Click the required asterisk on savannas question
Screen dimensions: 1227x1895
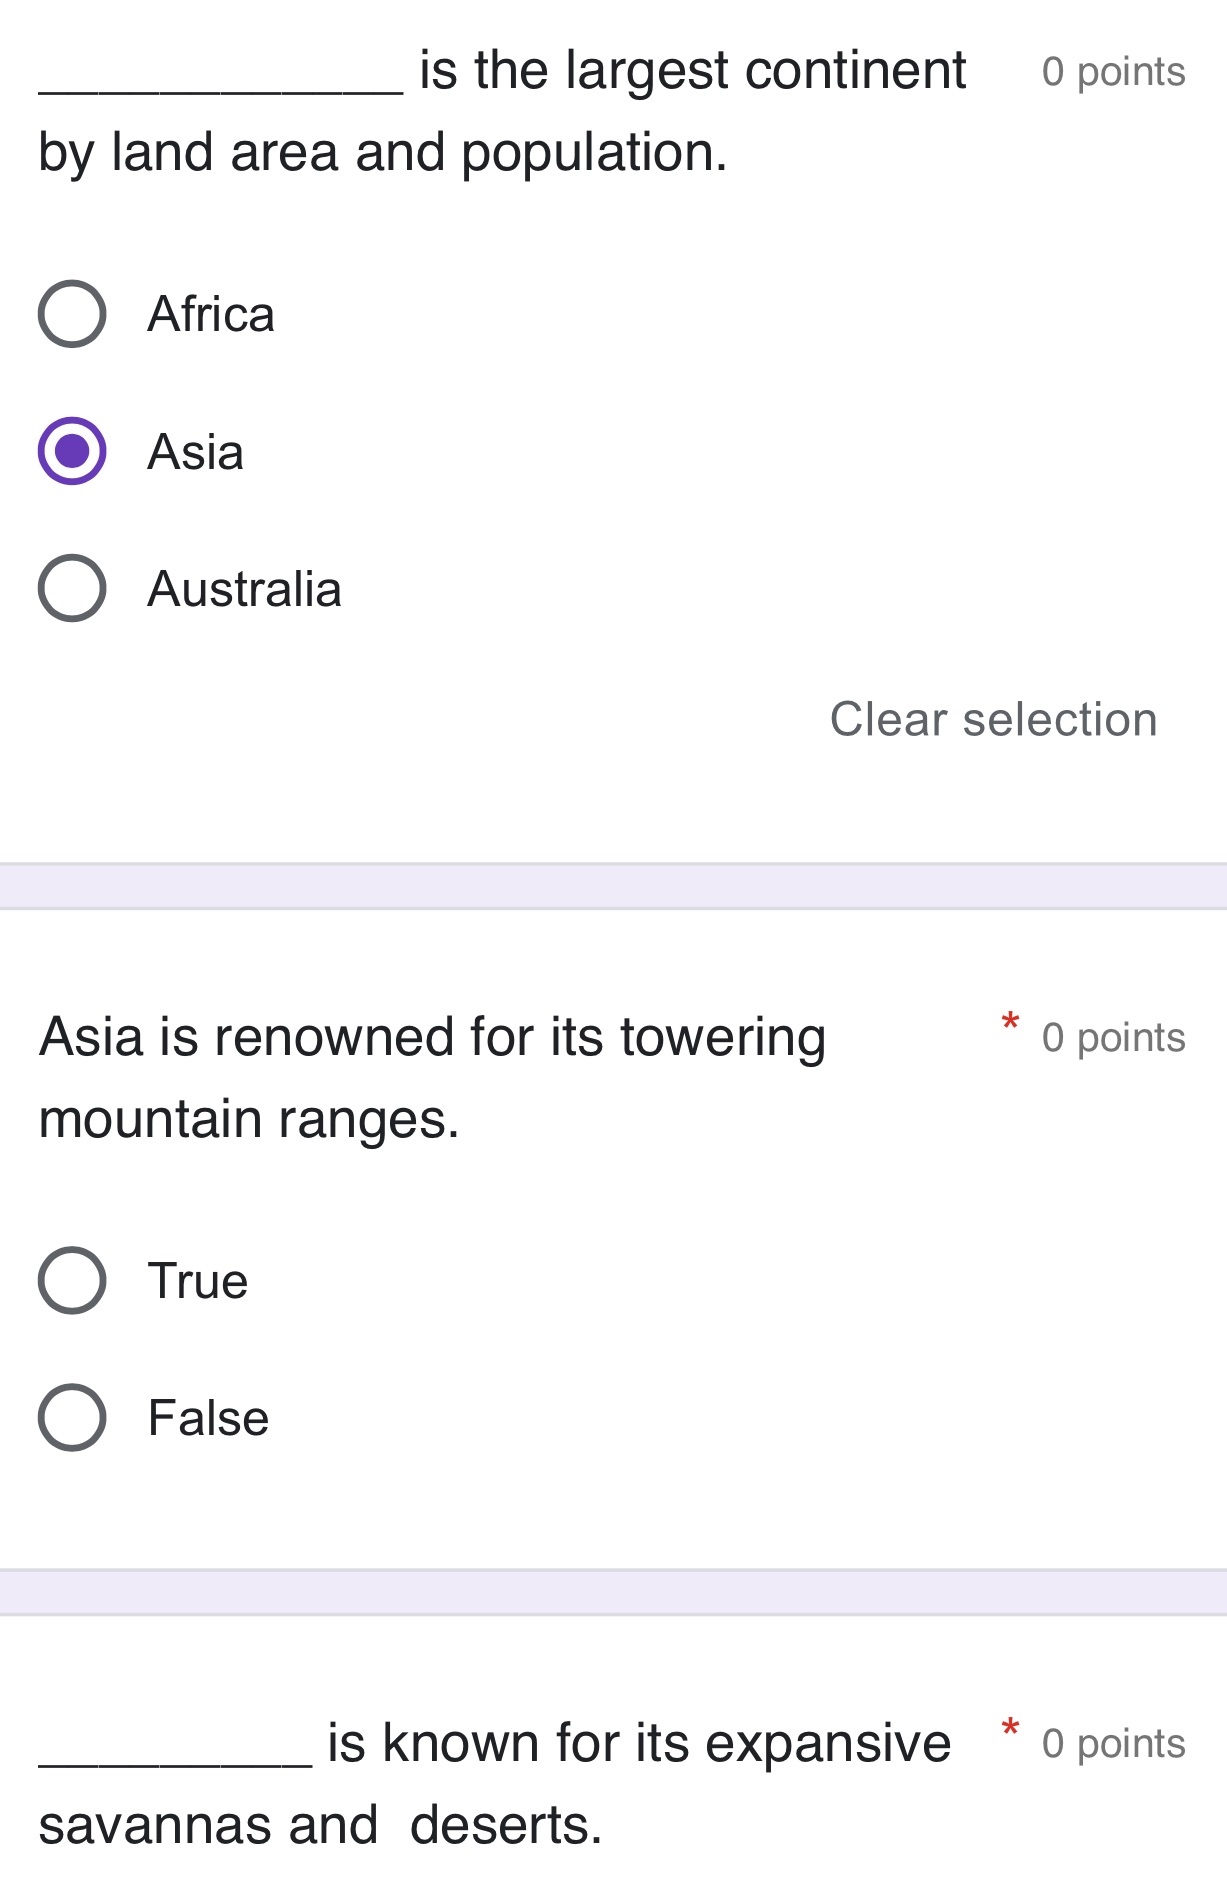coord(1010,1729)
